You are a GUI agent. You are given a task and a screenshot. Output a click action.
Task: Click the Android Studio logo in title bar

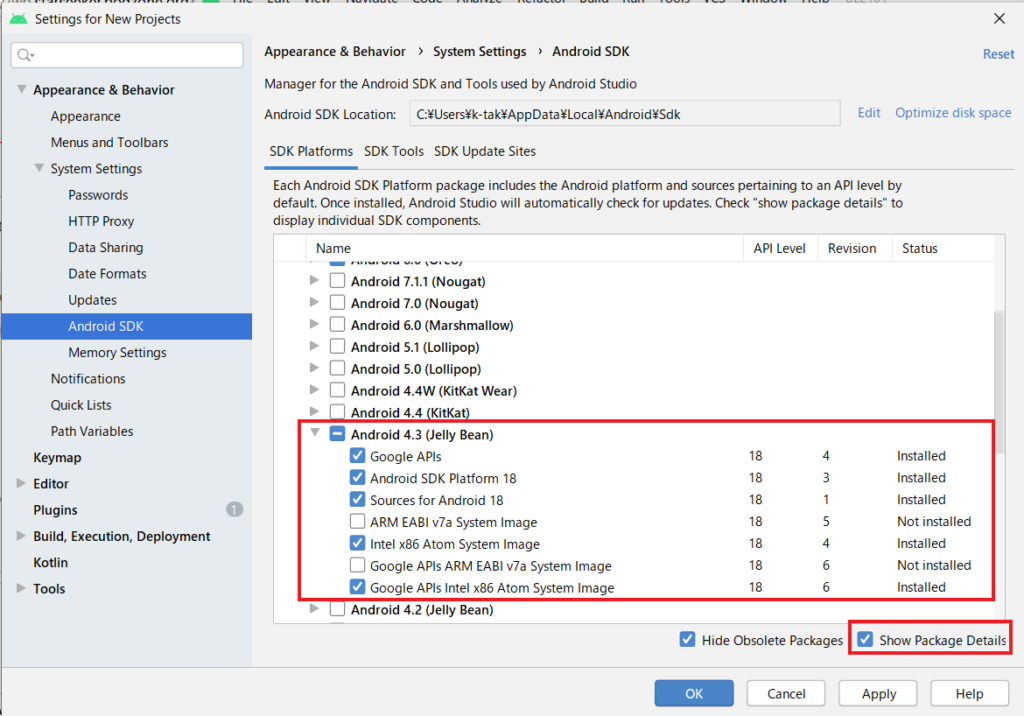(x=18, y=18)
